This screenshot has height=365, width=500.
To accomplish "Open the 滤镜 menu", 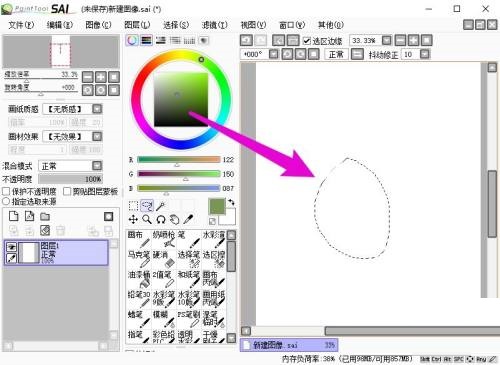I will tap(215, 25).
